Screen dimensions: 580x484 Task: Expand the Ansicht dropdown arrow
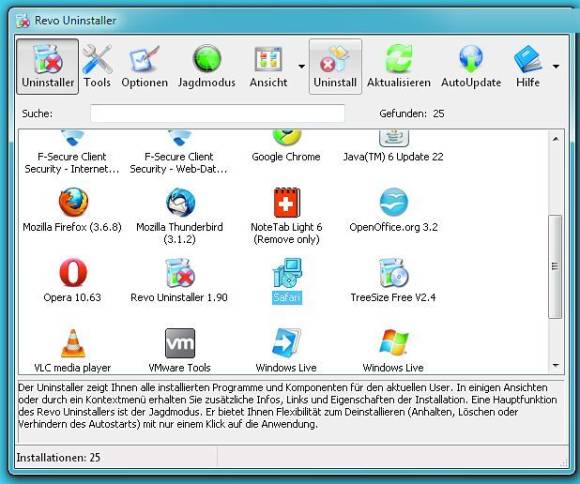pos(301,67)
